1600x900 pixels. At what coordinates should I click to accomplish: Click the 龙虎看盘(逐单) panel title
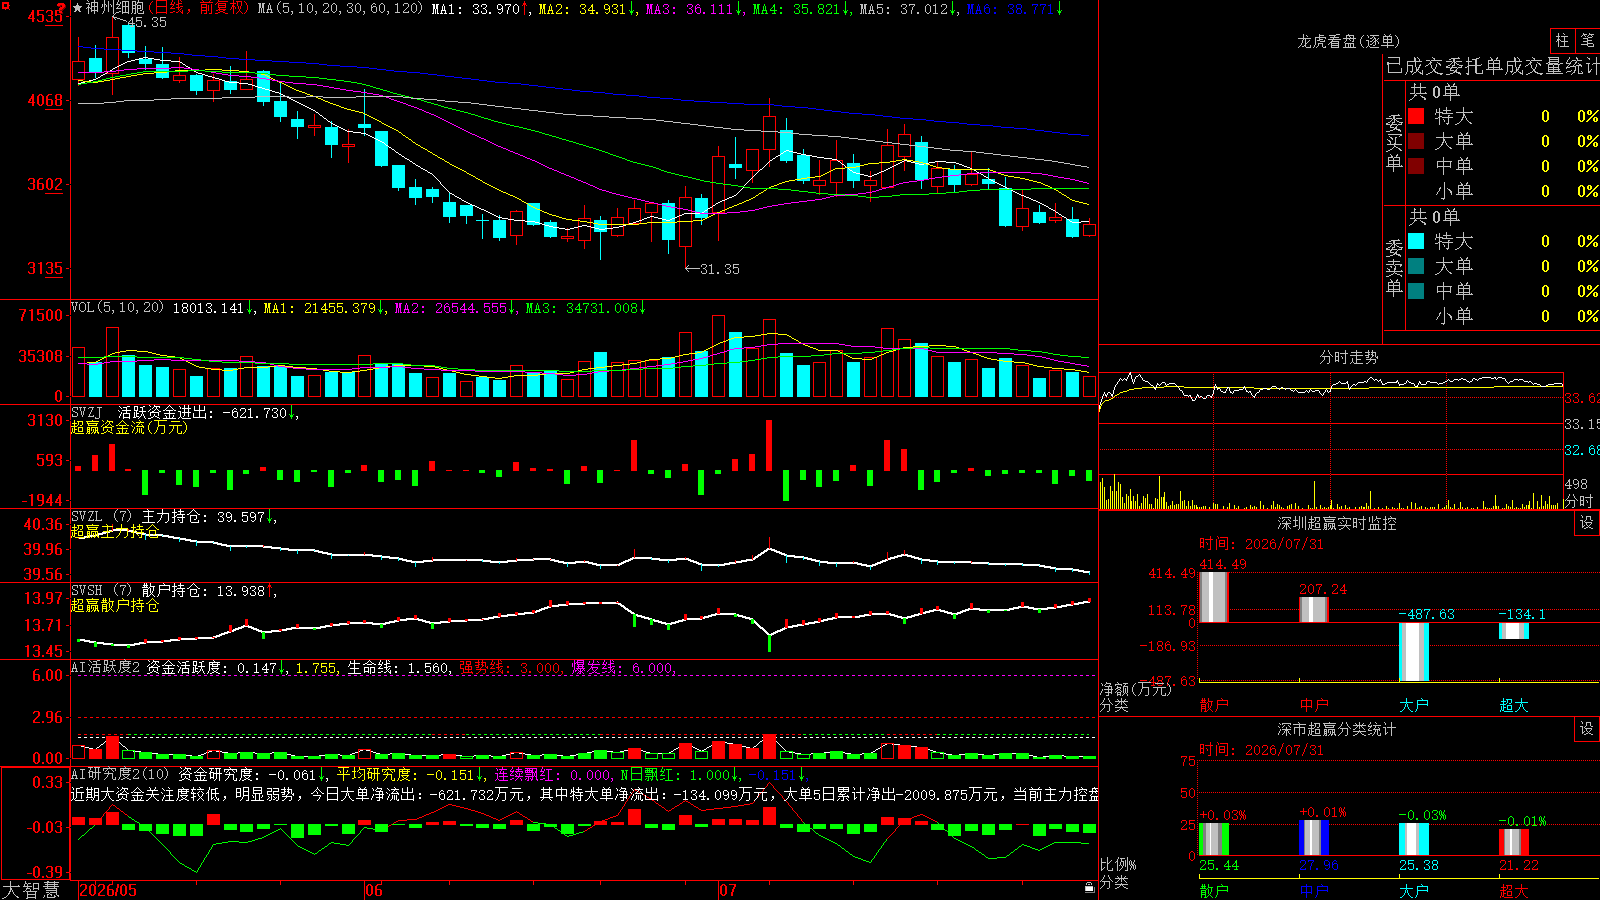coord(1348,41)
